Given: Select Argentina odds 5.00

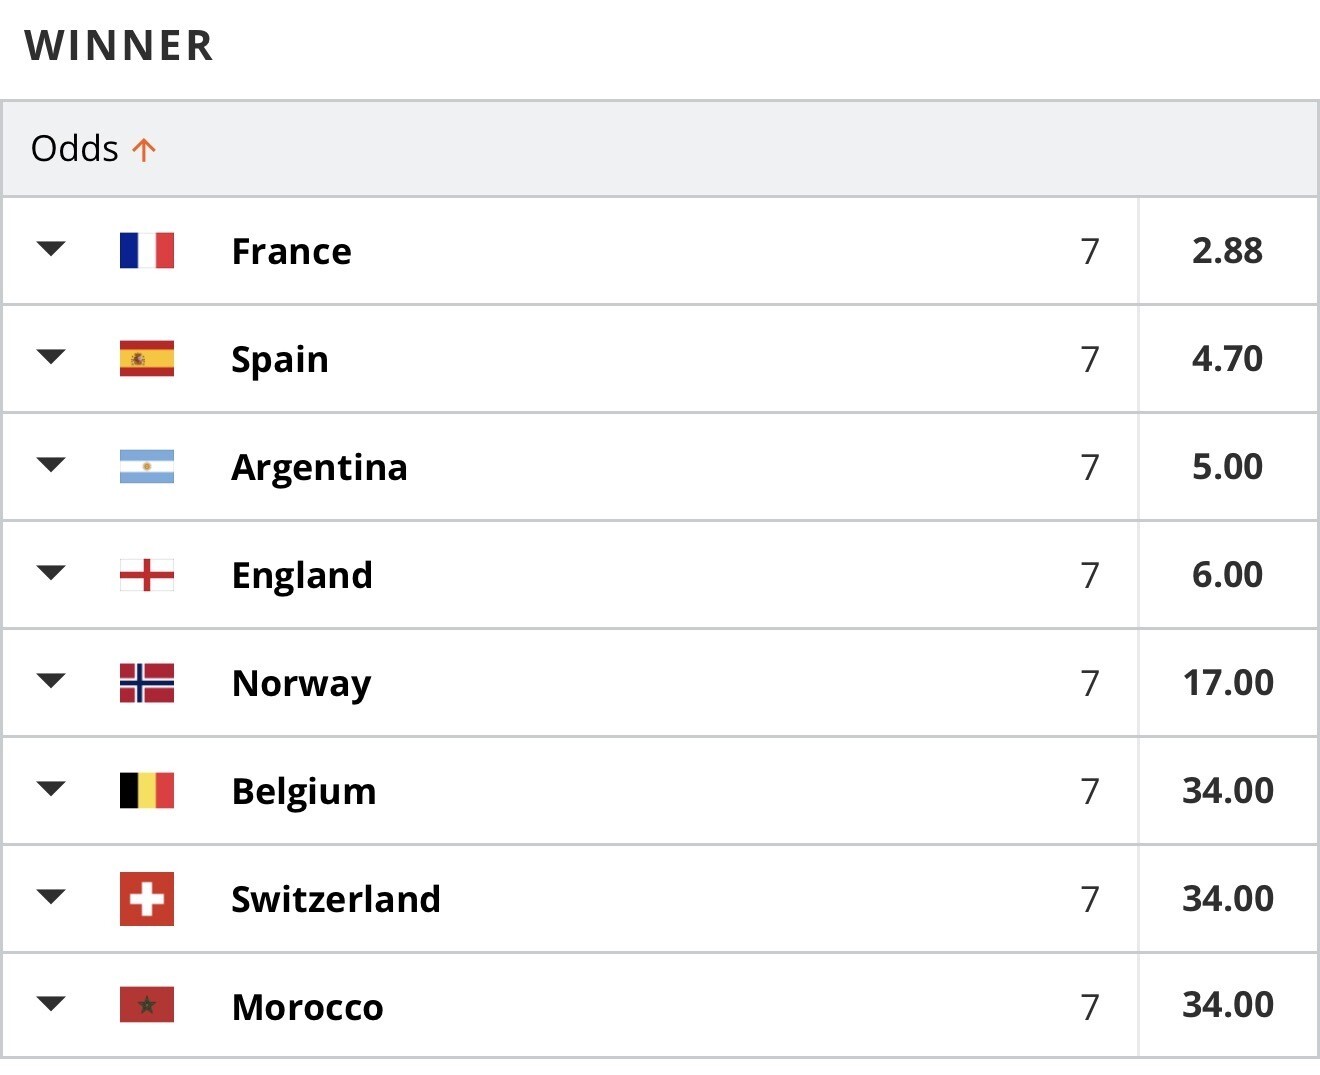Looking at the screenshot, I should tap(1228, 466).
